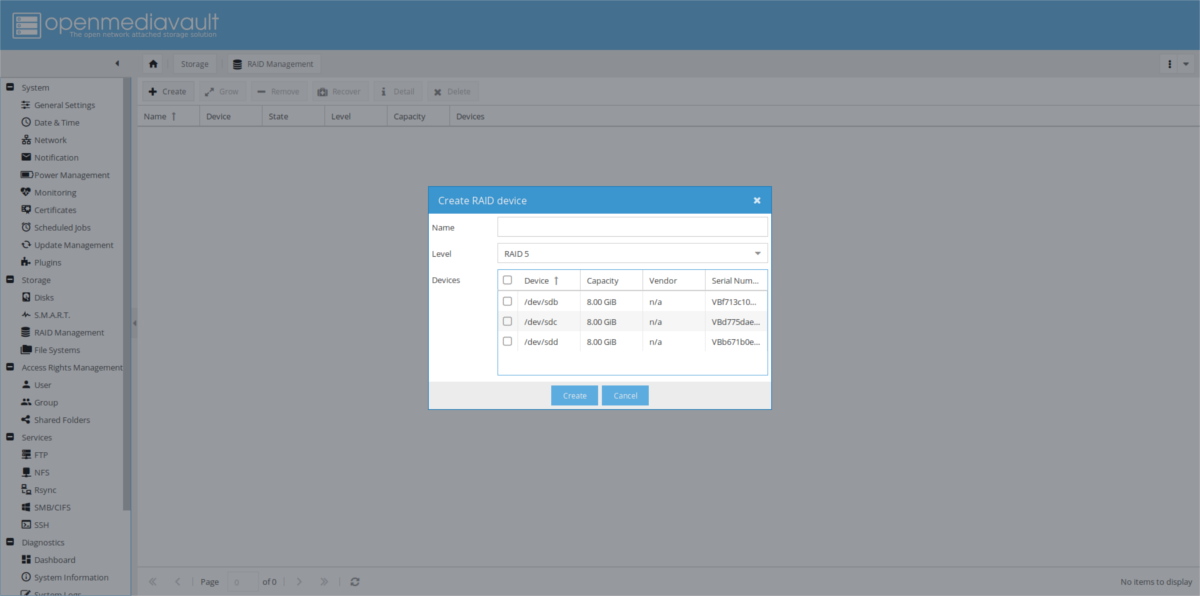The width and height of the screenshot is (1200, 596).
Task: Click the Name input field
Action: (632, 227)
